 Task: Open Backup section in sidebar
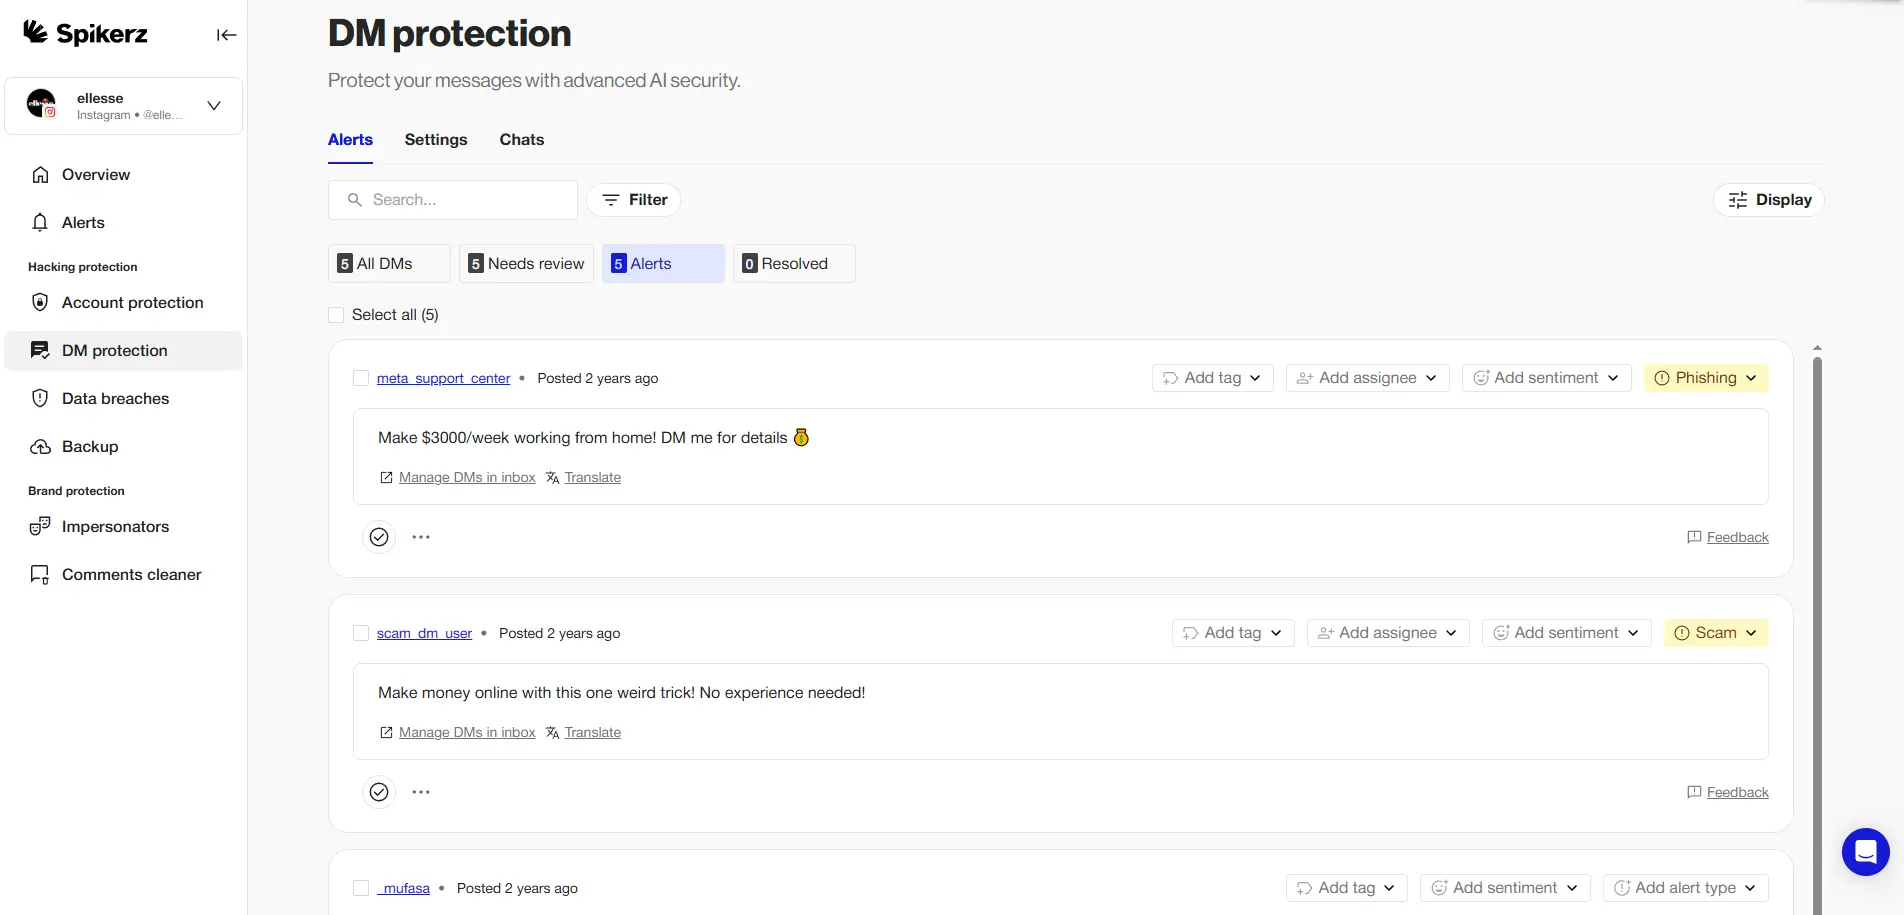(x=124, y=447)
